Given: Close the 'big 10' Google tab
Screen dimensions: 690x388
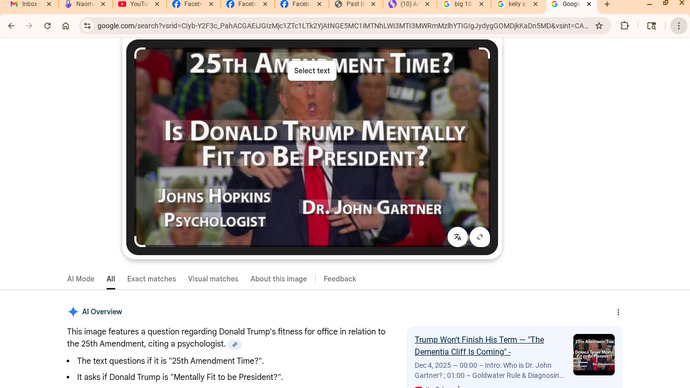Looking at the screenshot, I should [481, 4].
